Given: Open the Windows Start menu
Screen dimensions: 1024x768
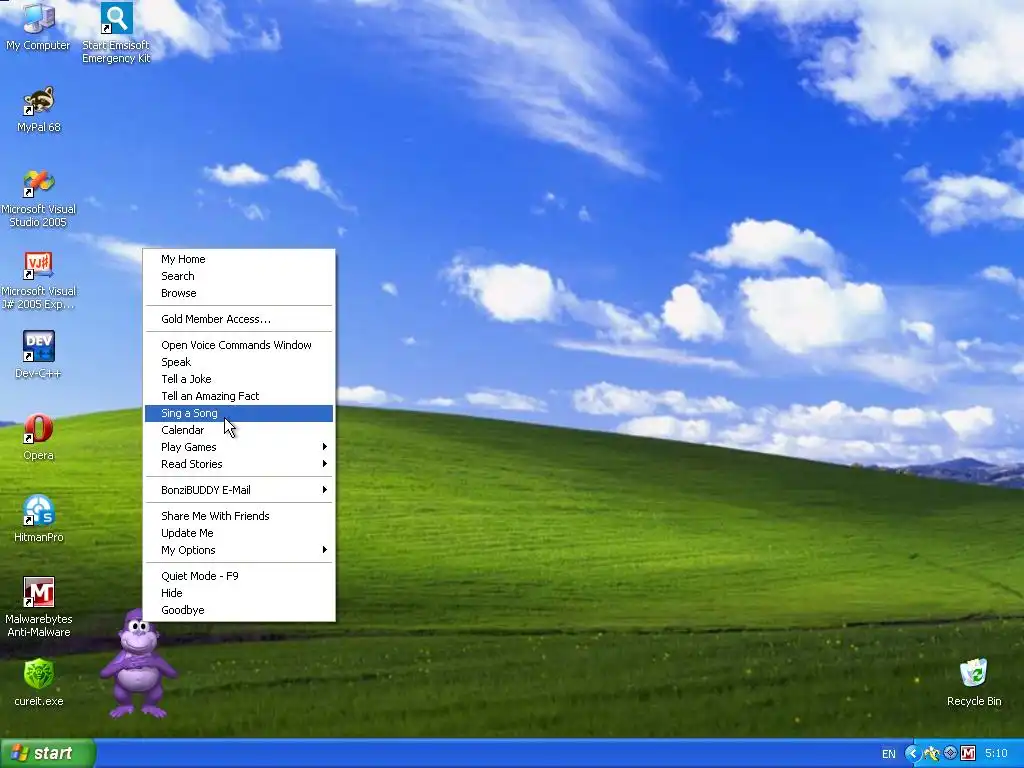Looking at the screenshot, I should pyautogui.click(x=48, y=754).
